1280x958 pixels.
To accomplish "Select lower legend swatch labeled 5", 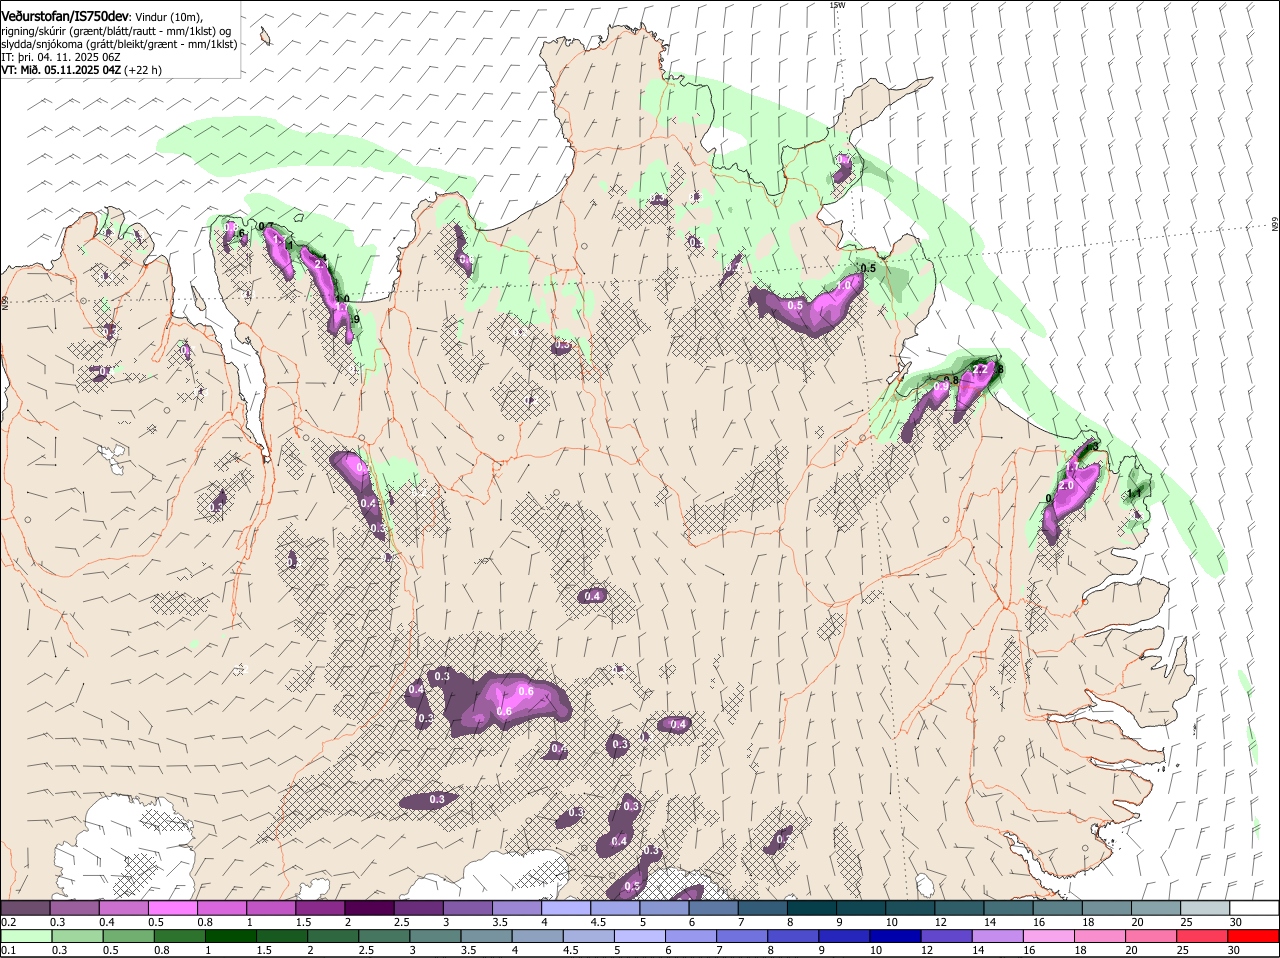I will point(640,936).
